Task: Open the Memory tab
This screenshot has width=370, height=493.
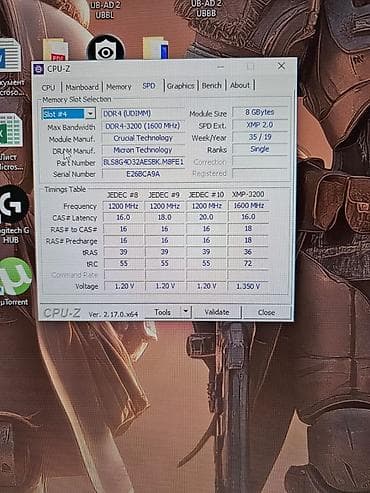Action: click(119, 87)
